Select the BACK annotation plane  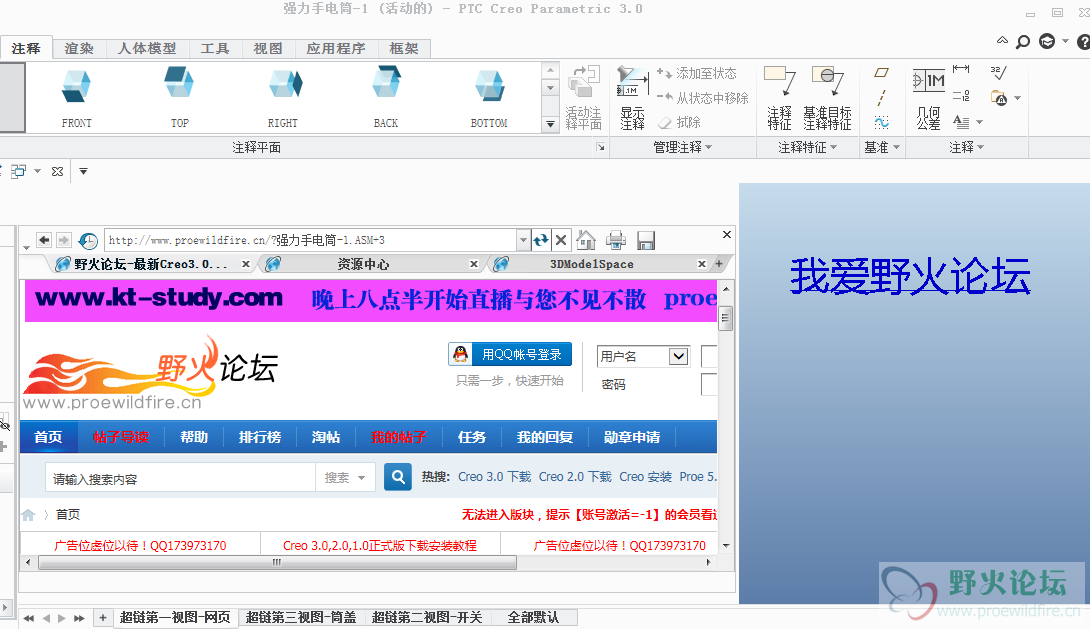click(386, 97)
